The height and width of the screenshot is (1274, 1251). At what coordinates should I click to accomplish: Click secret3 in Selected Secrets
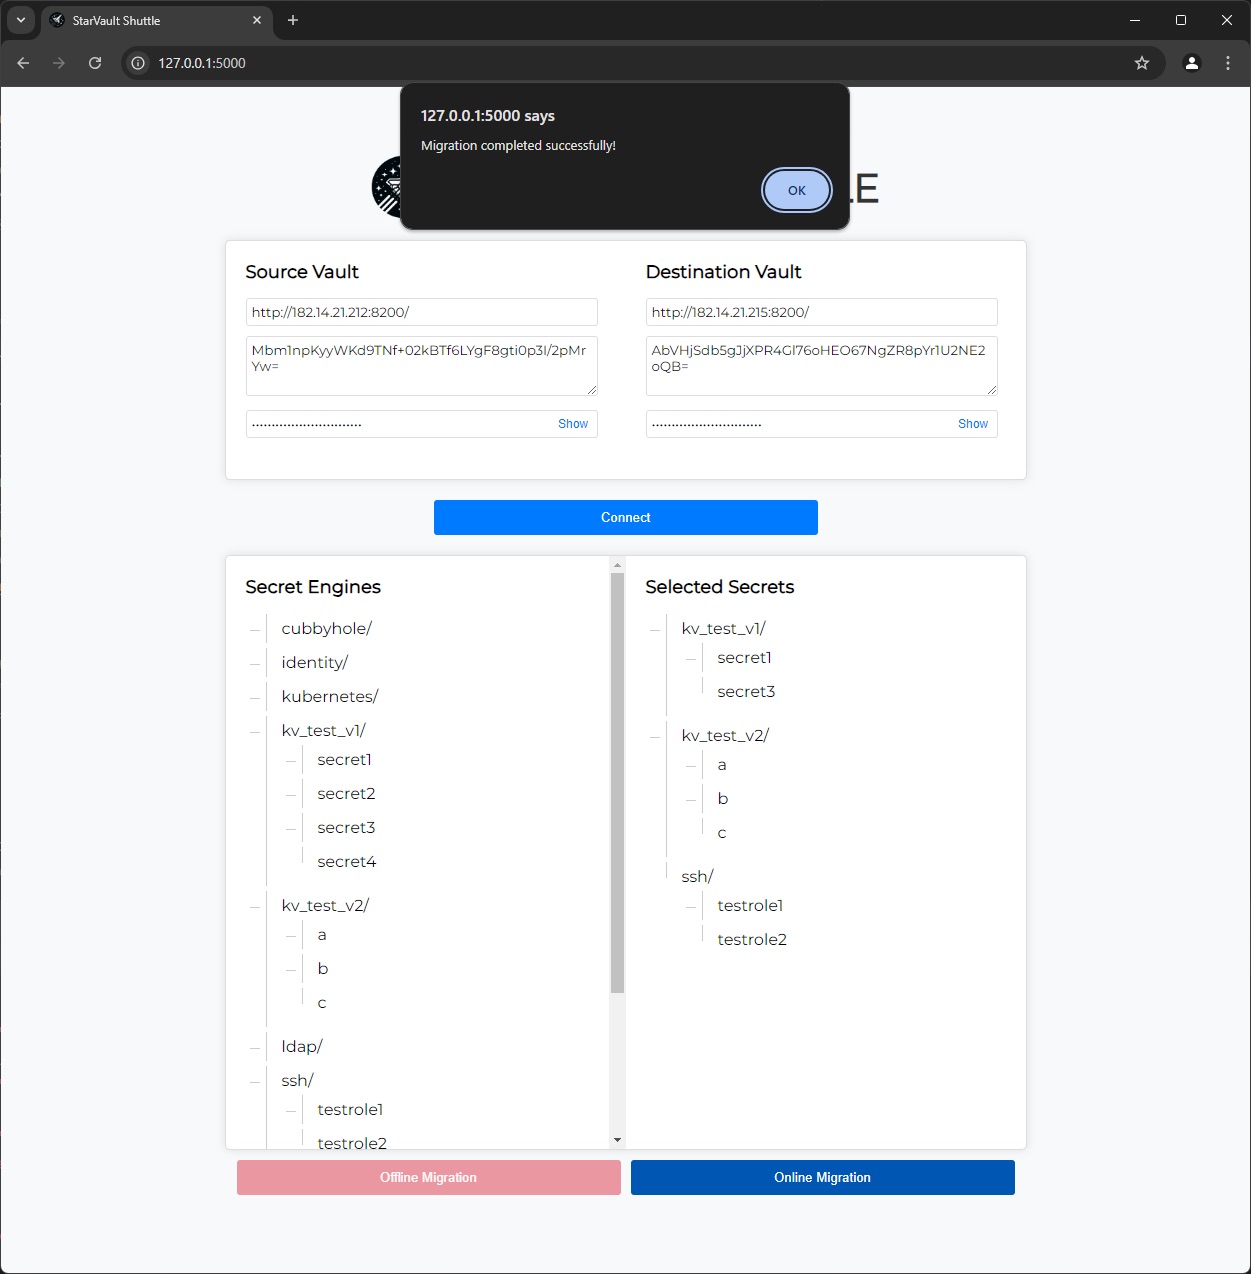(746, 692)
